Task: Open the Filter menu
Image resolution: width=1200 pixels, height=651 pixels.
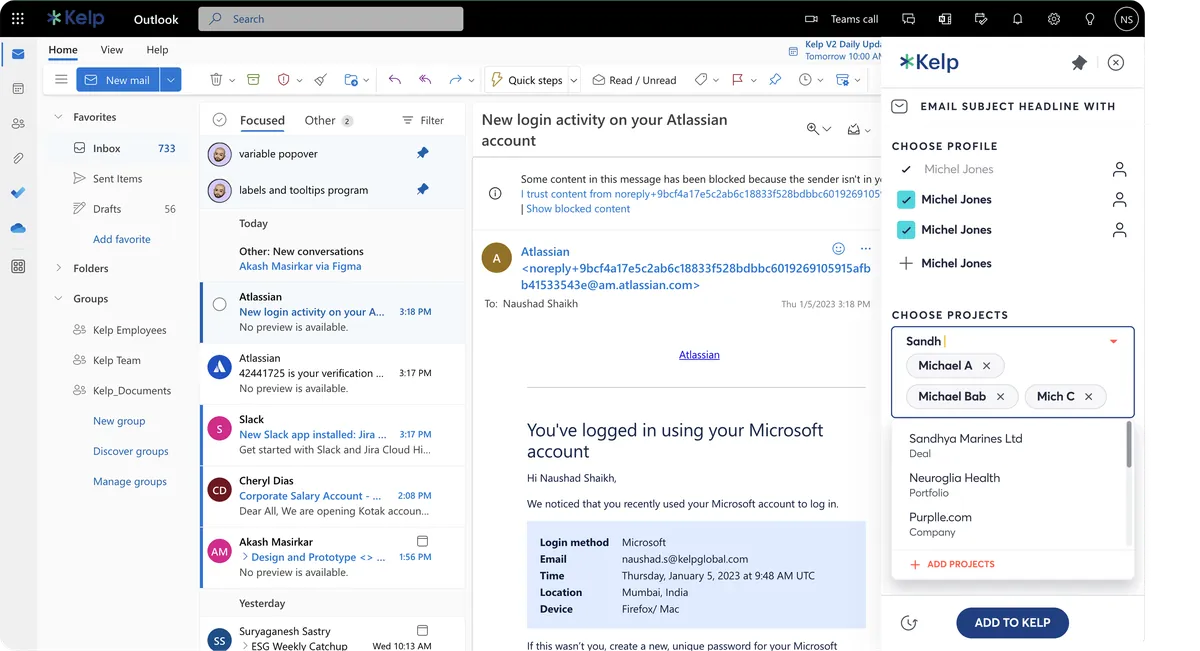Action: [x=423, y=121]
